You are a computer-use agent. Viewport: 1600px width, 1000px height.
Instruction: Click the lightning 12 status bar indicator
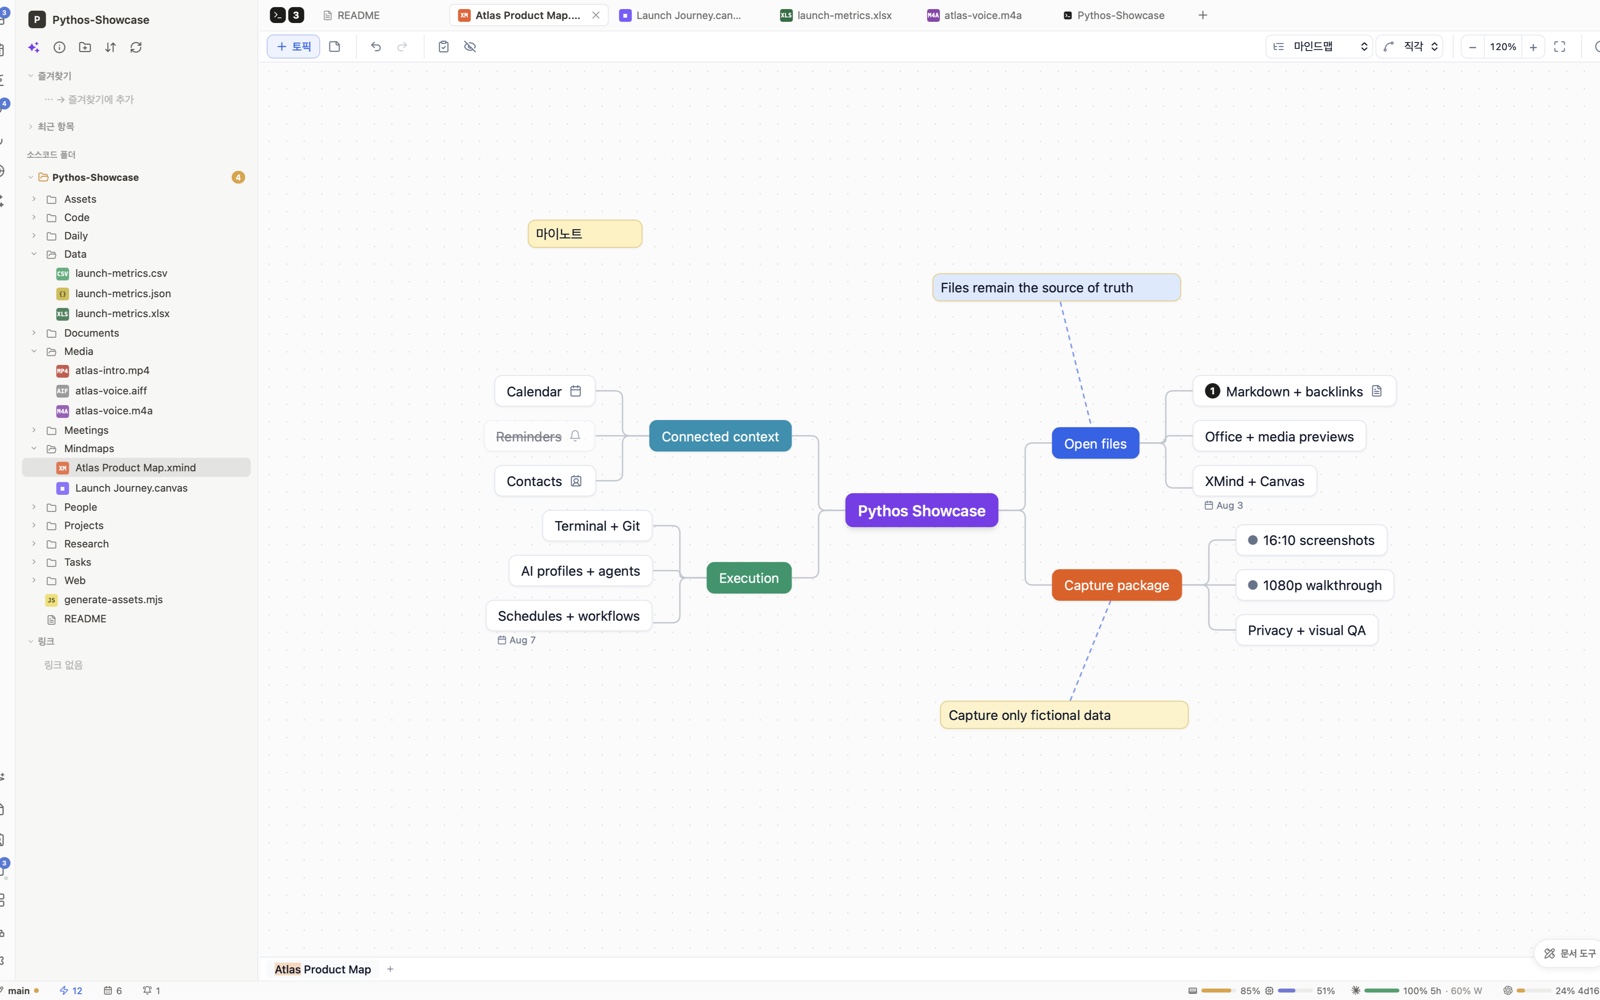click(x=71, y=991)
